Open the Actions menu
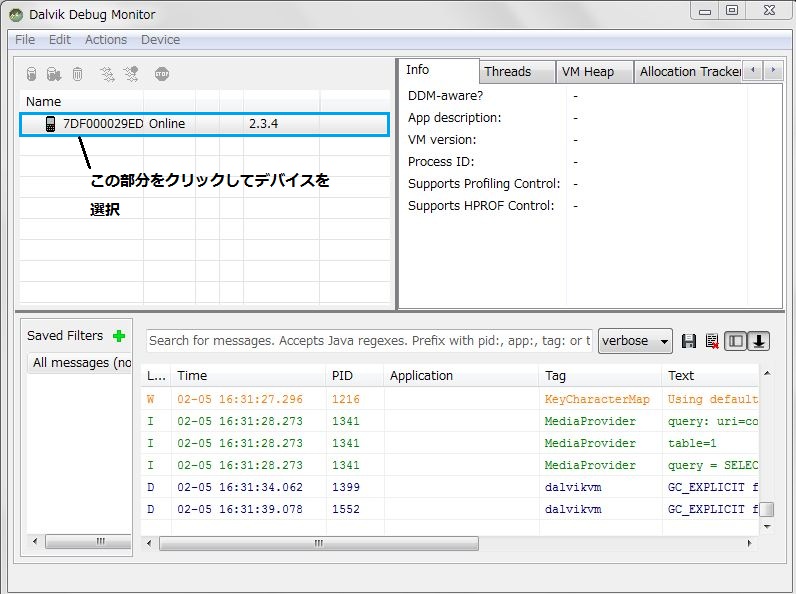The image size is (796, 594). pos(106,40)
